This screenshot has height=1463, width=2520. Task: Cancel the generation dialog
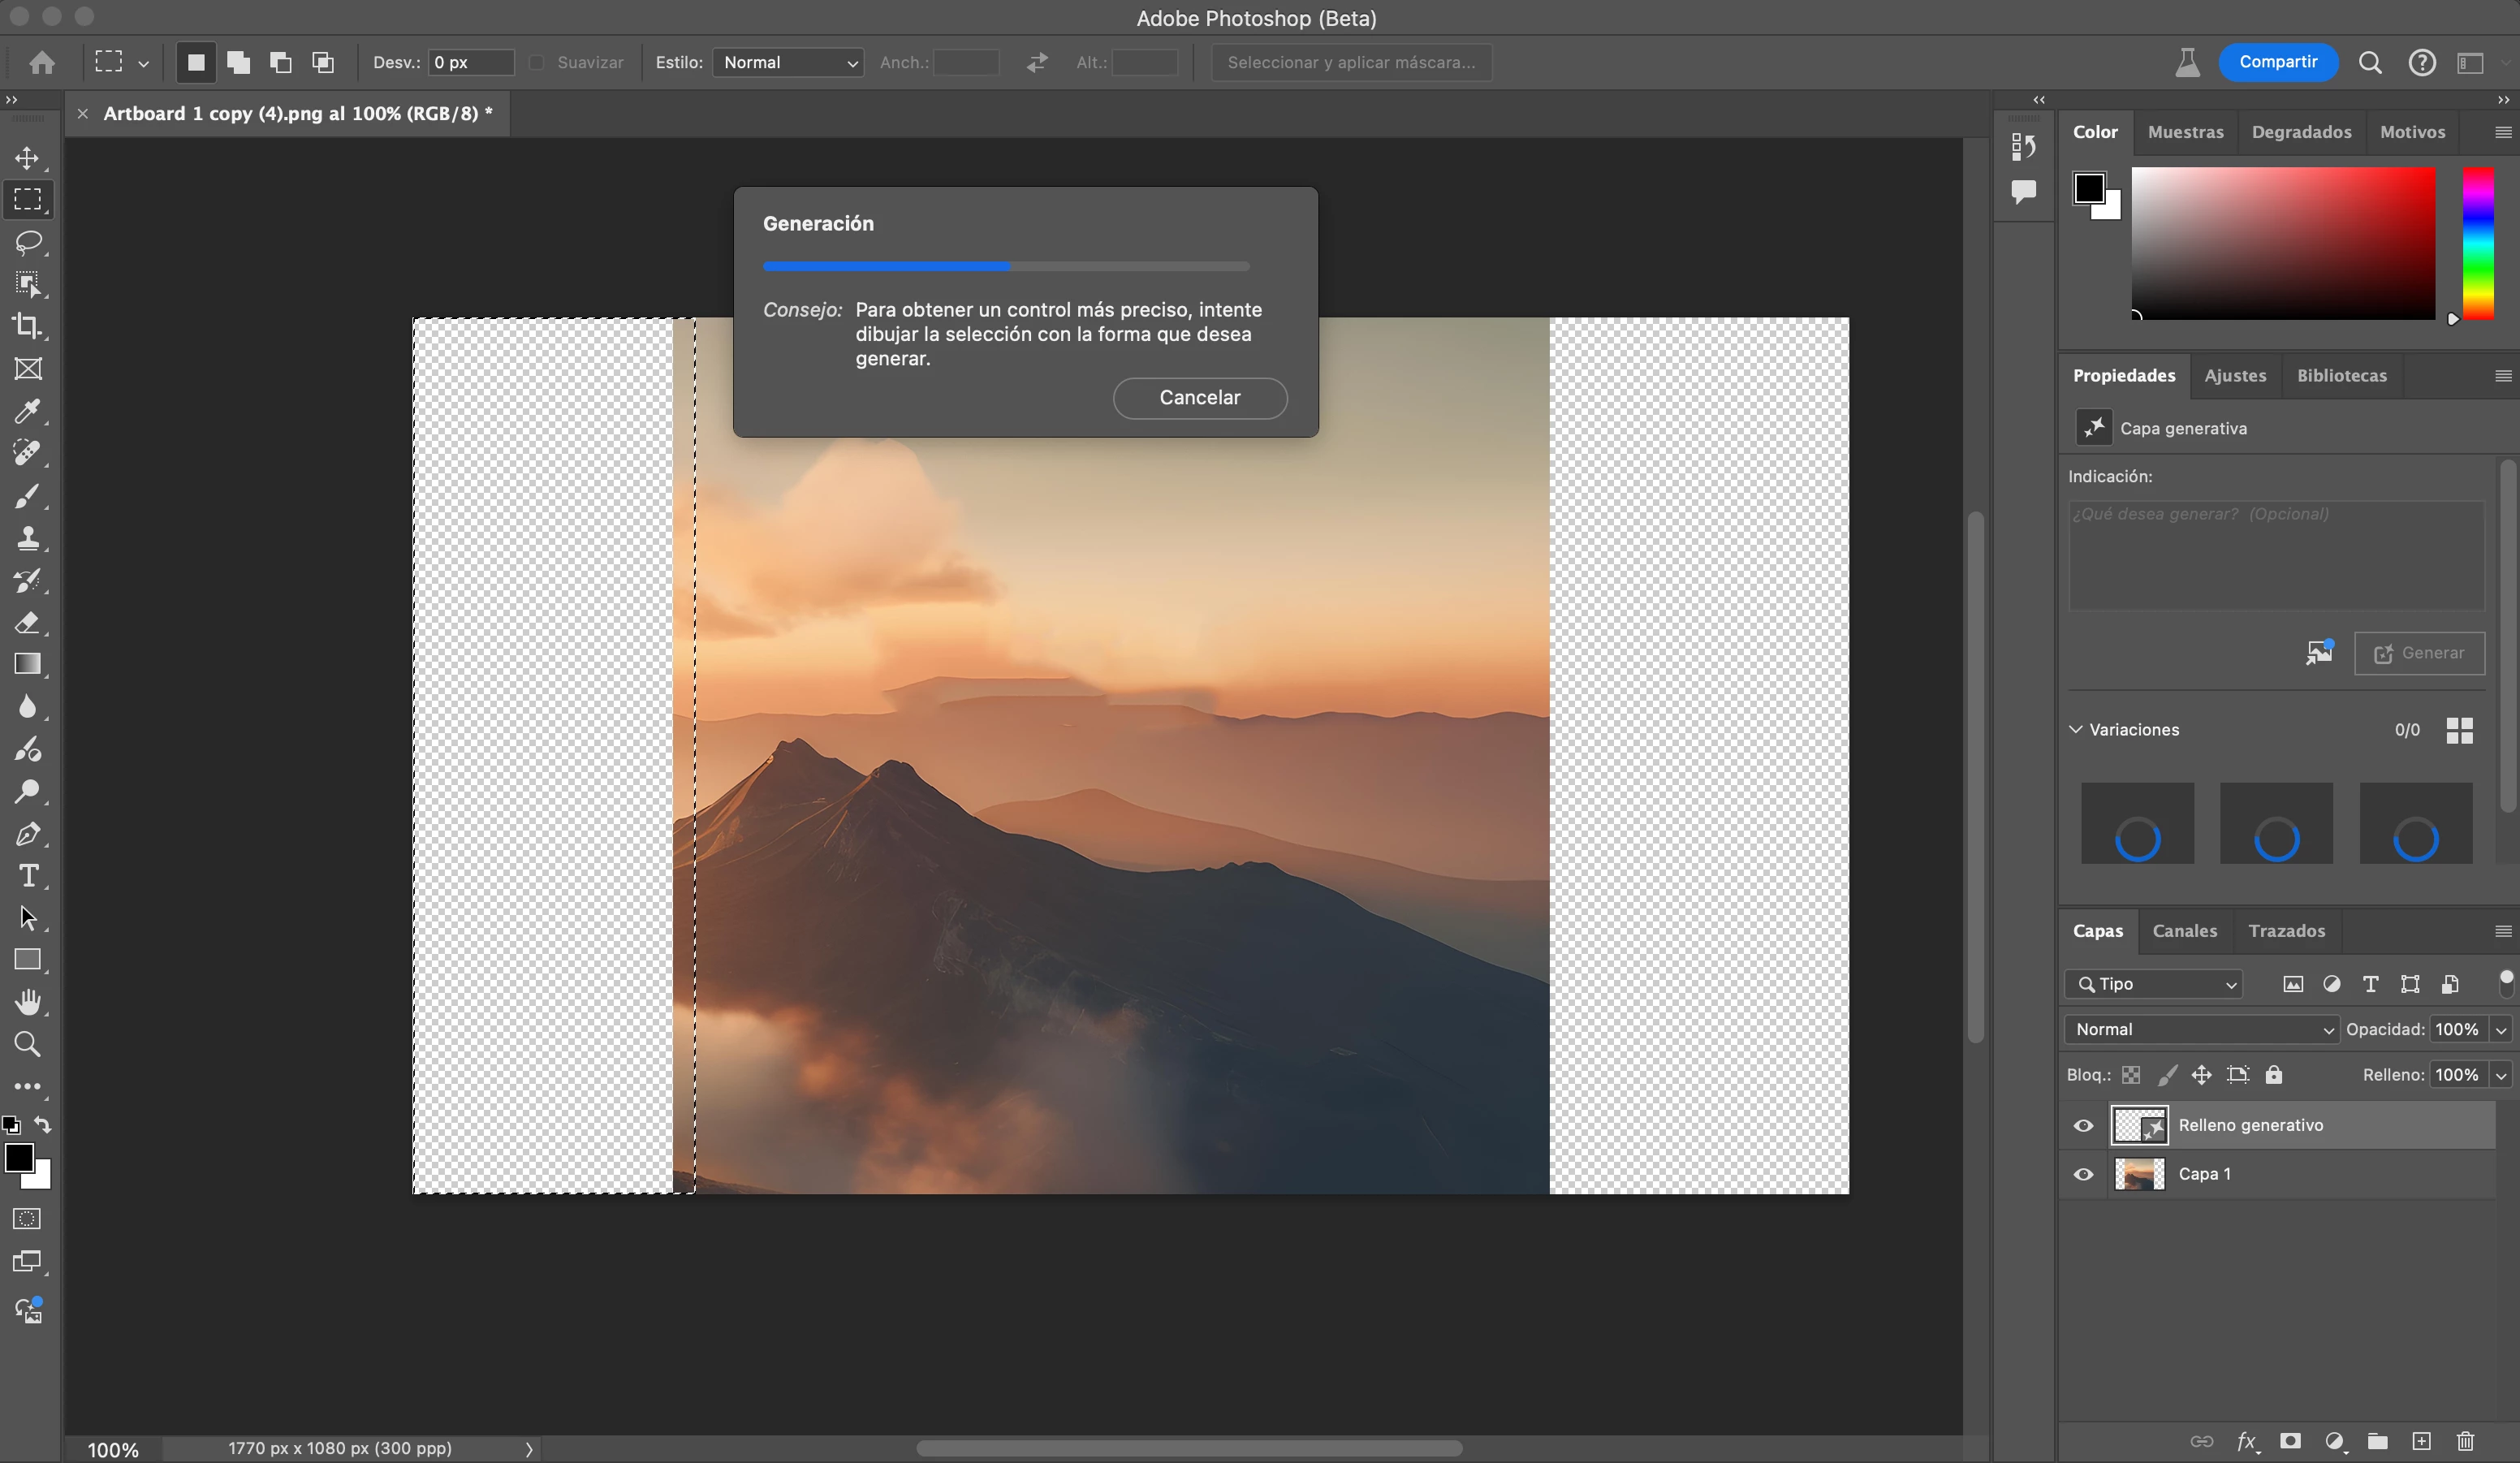coord(1199,398)
